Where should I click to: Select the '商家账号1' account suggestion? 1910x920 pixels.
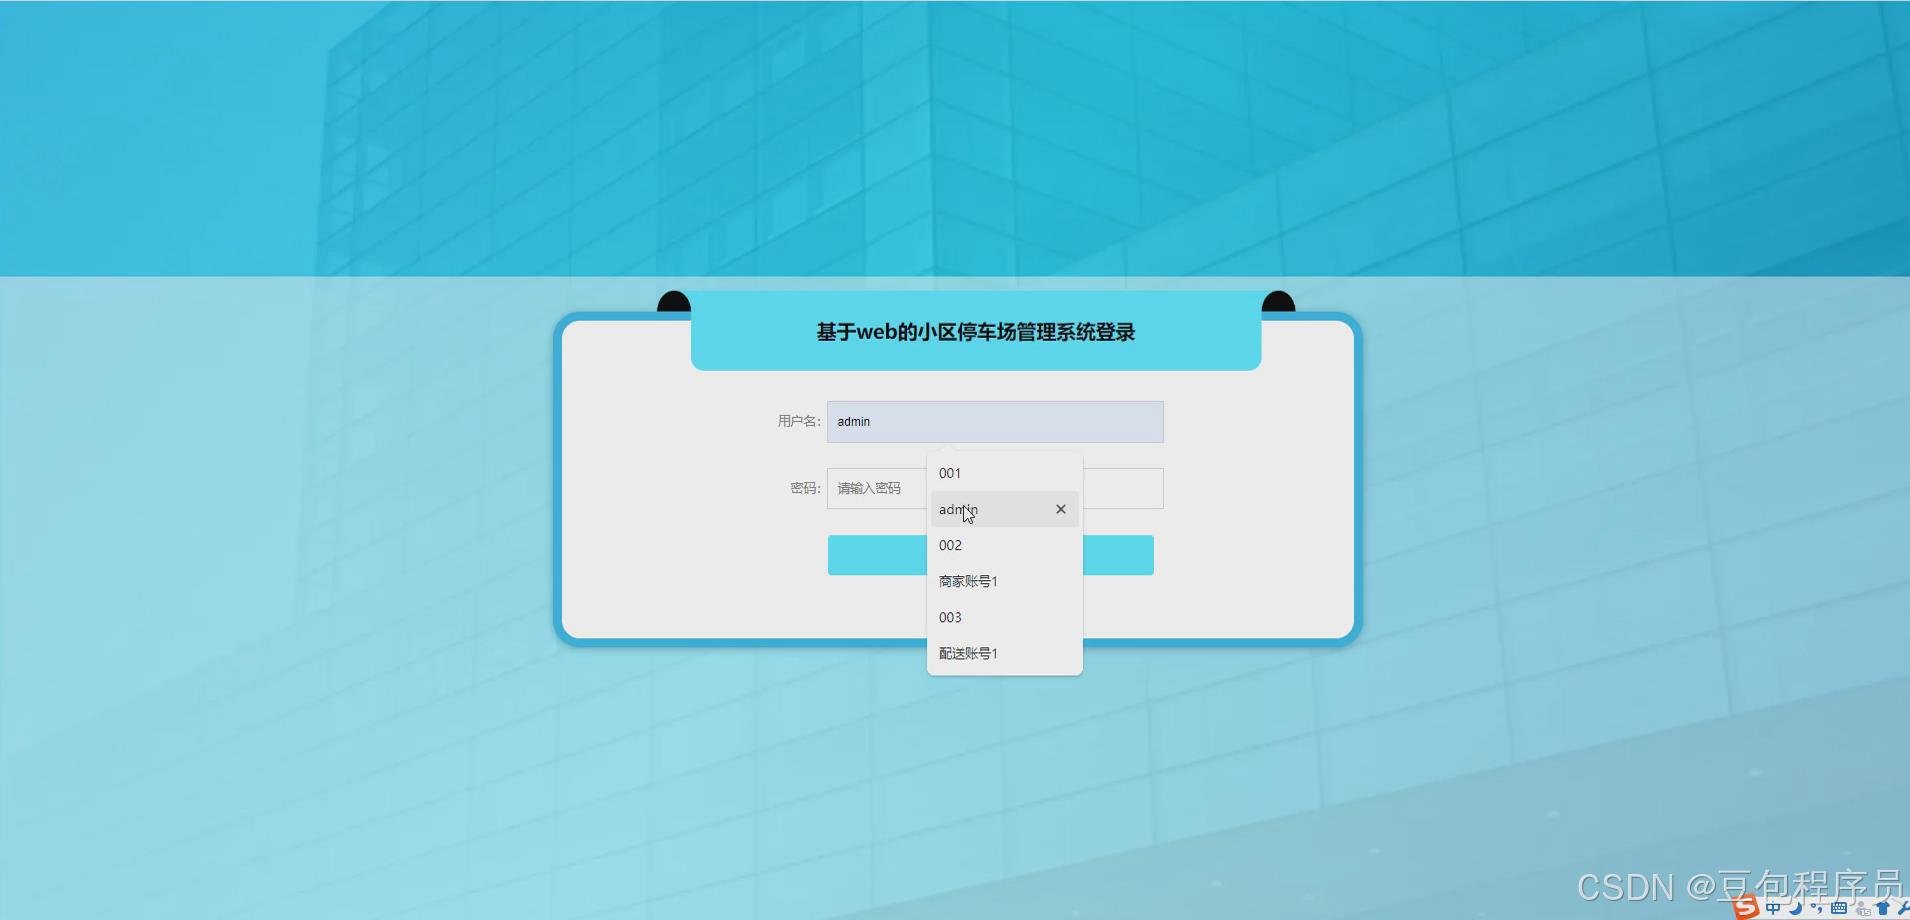pos(967,581)
